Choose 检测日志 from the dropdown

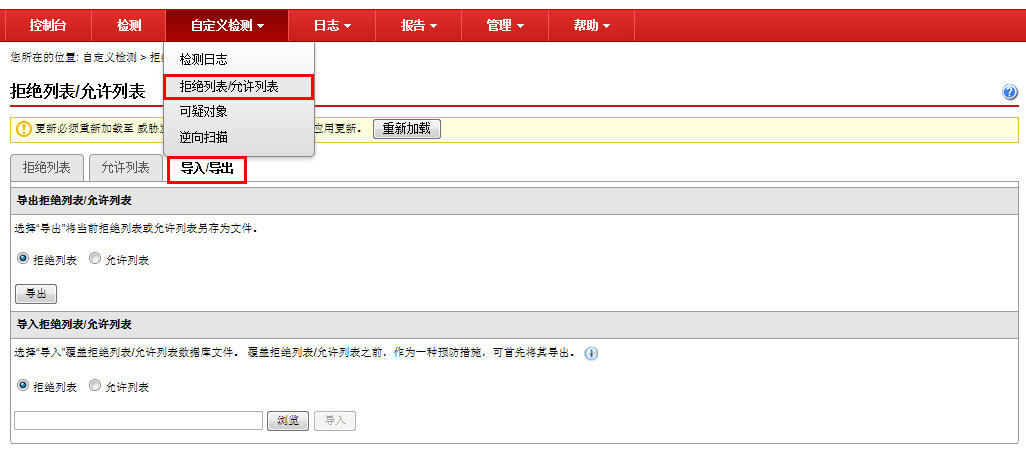point(203,60)
